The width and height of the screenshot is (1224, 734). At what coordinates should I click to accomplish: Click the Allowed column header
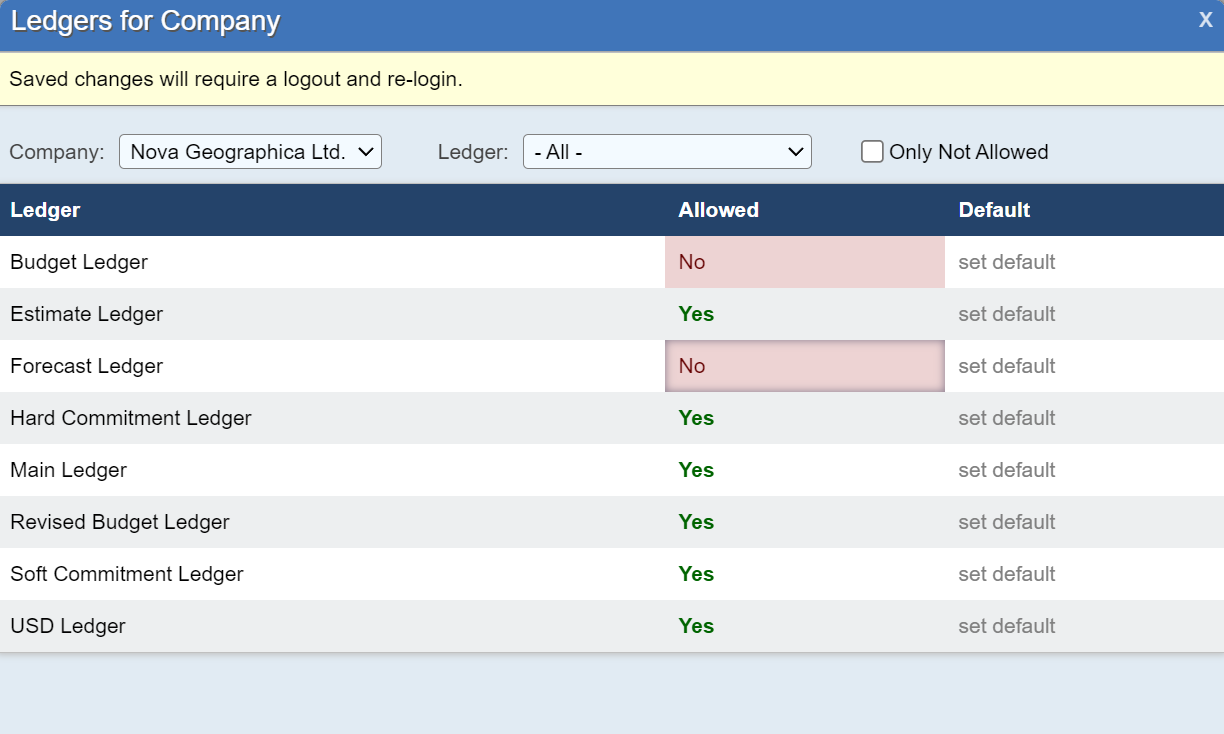(718, 210)
